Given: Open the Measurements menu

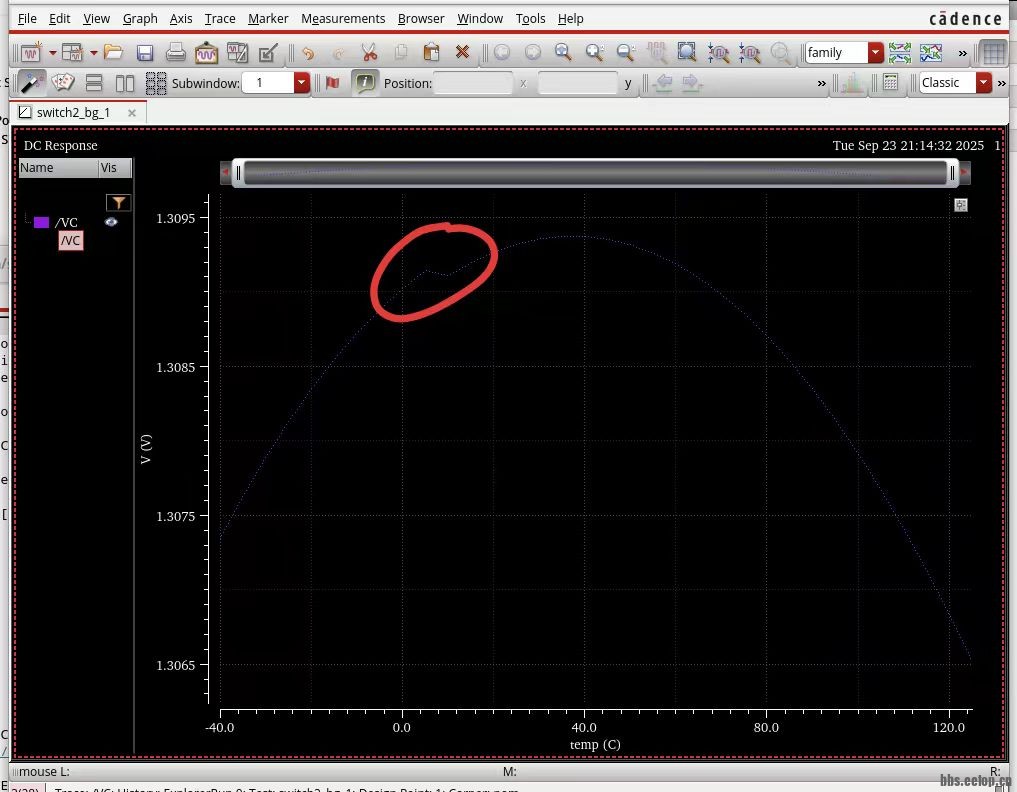Looking at the screenshot, I should [x=343, y=18].
